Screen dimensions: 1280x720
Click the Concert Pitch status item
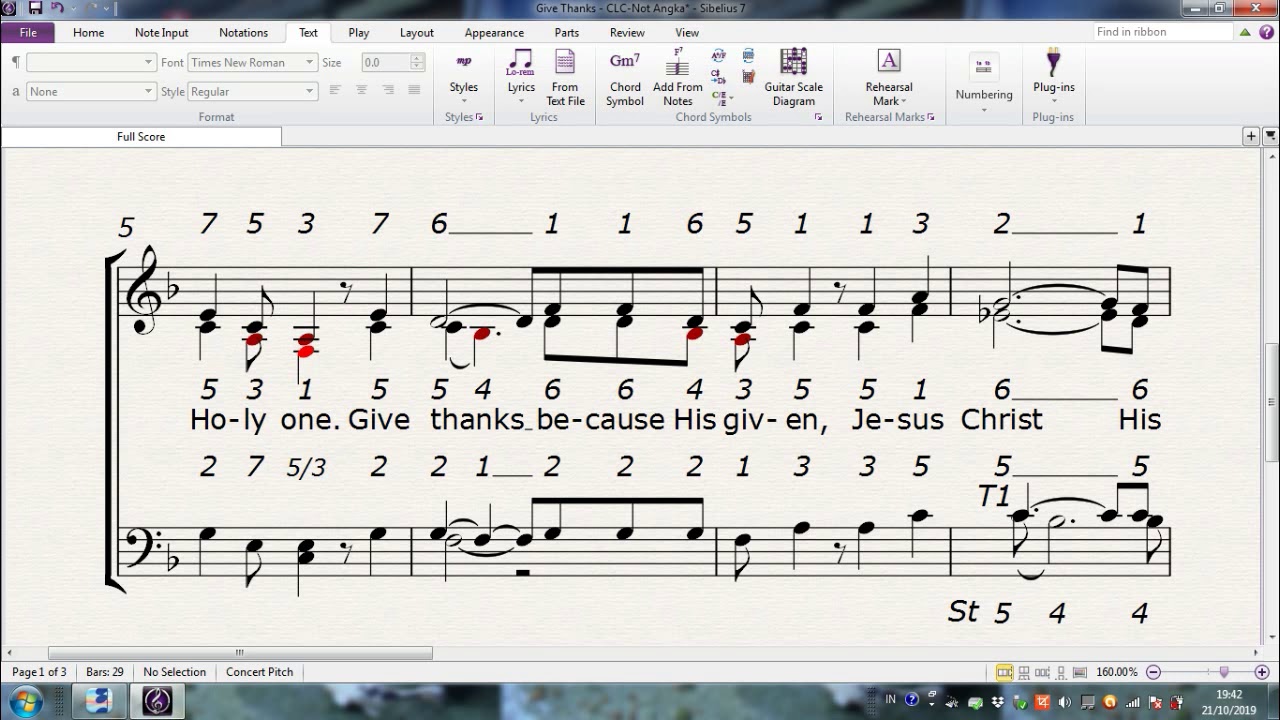pyautogui.click(x=260, y=672)
